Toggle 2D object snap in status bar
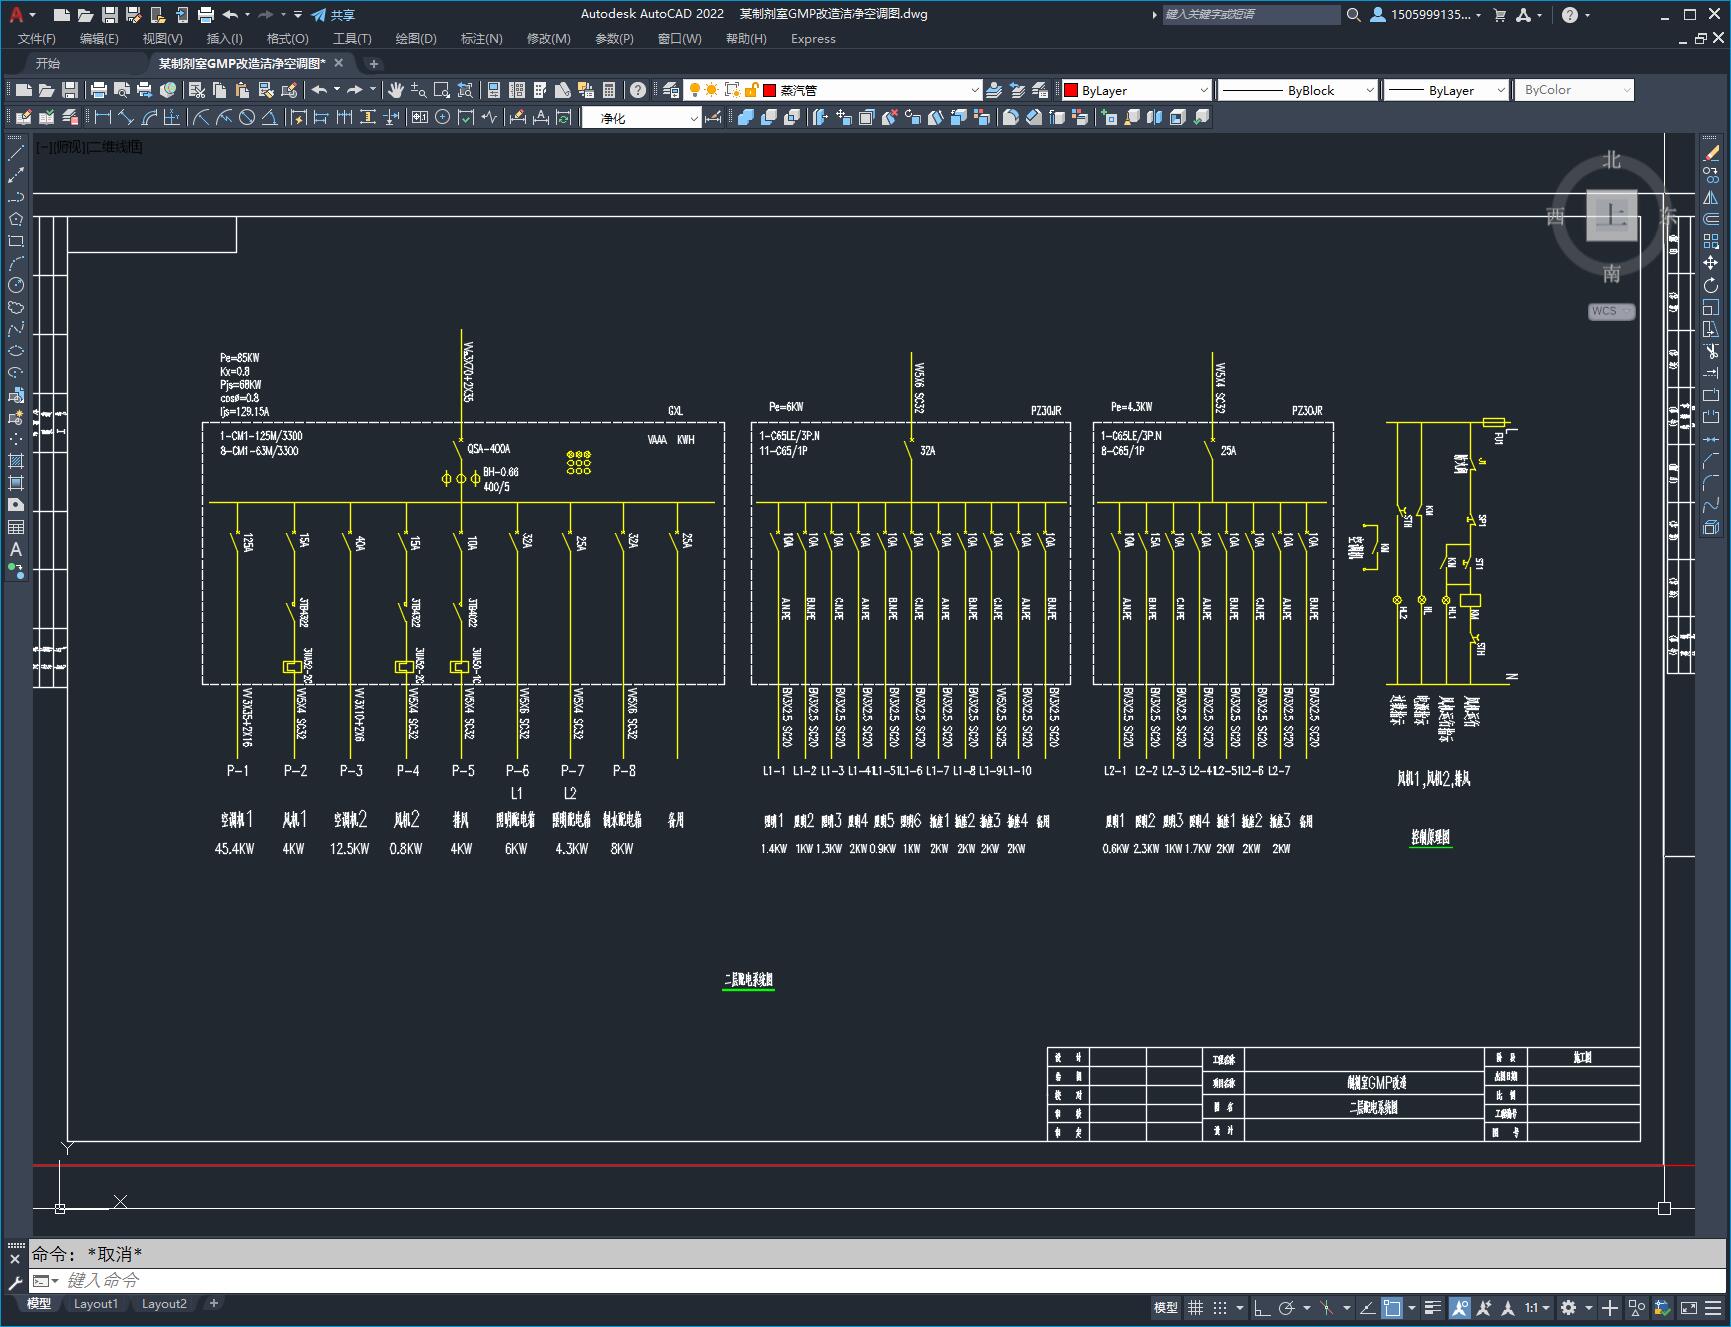The height and width of the screenshot is (1327, 1731). point(1392,1307)
